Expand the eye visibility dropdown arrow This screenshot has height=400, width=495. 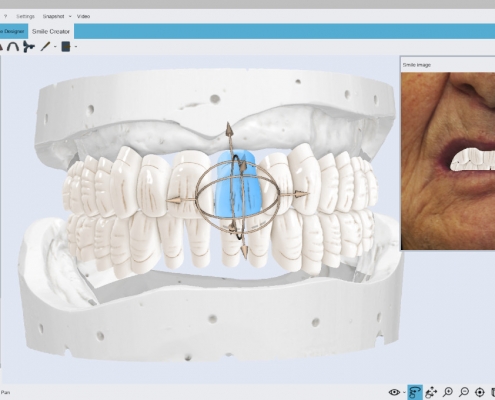(404, 393)
